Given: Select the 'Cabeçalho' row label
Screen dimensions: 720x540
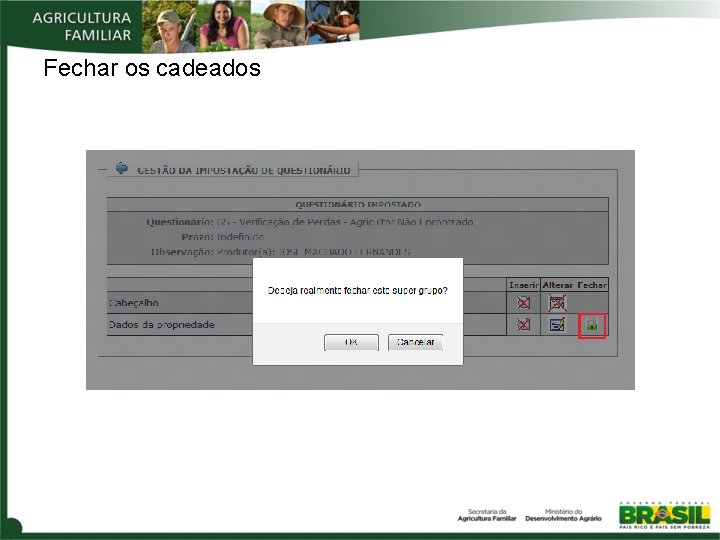Looking at the screenshot, I should click(134, 303).
